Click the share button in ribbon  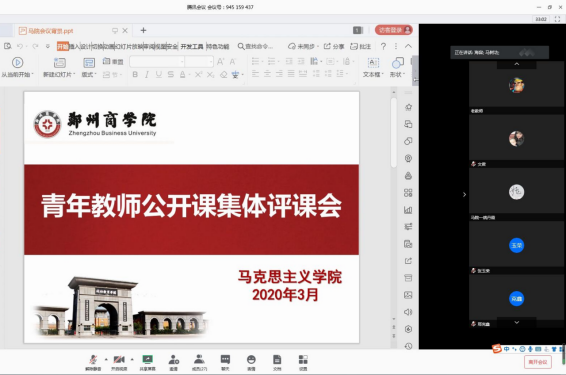[x=334, y=46]
